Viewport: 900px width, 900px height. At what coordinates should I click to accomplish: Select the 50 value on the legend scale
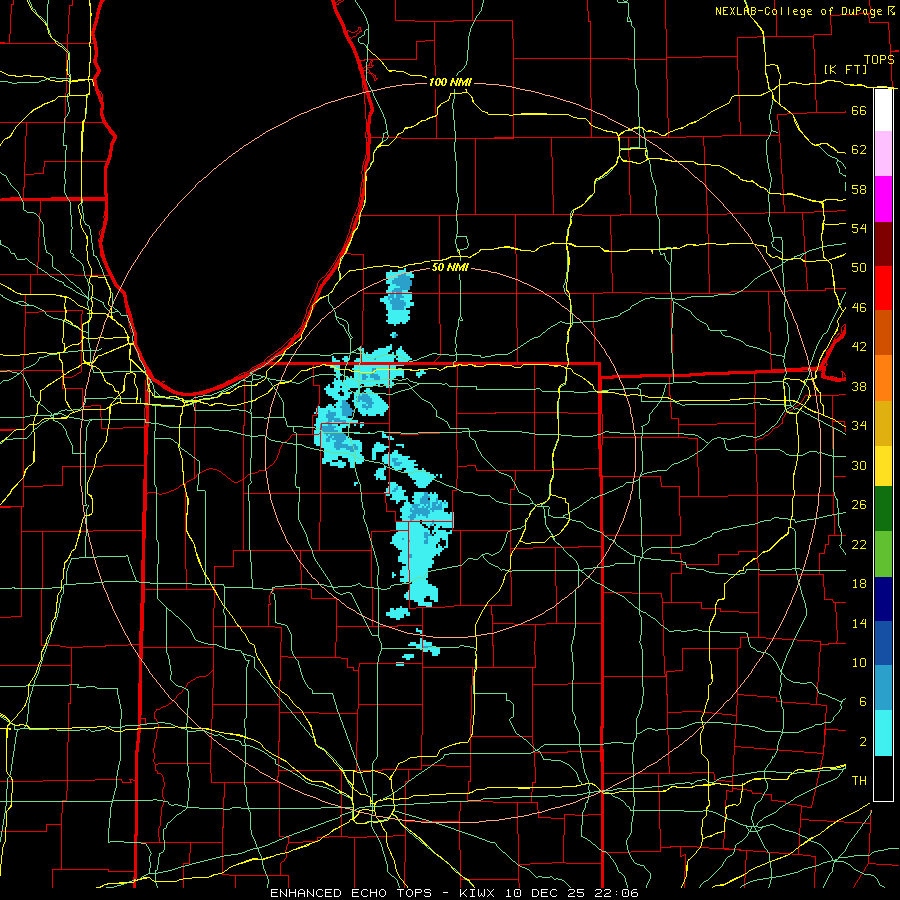click(x=859, y=268)
